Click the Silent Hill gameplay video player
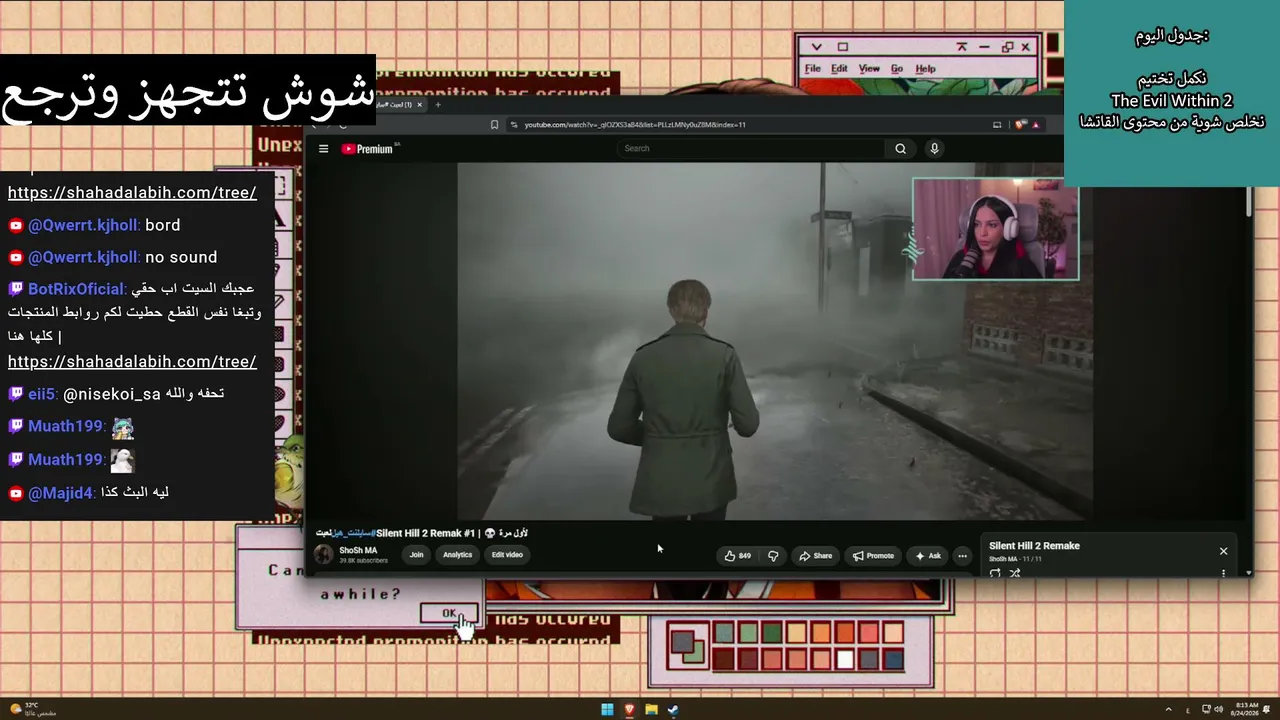Viewport: 1280px width, 720px height. click(x=775, y=341)
